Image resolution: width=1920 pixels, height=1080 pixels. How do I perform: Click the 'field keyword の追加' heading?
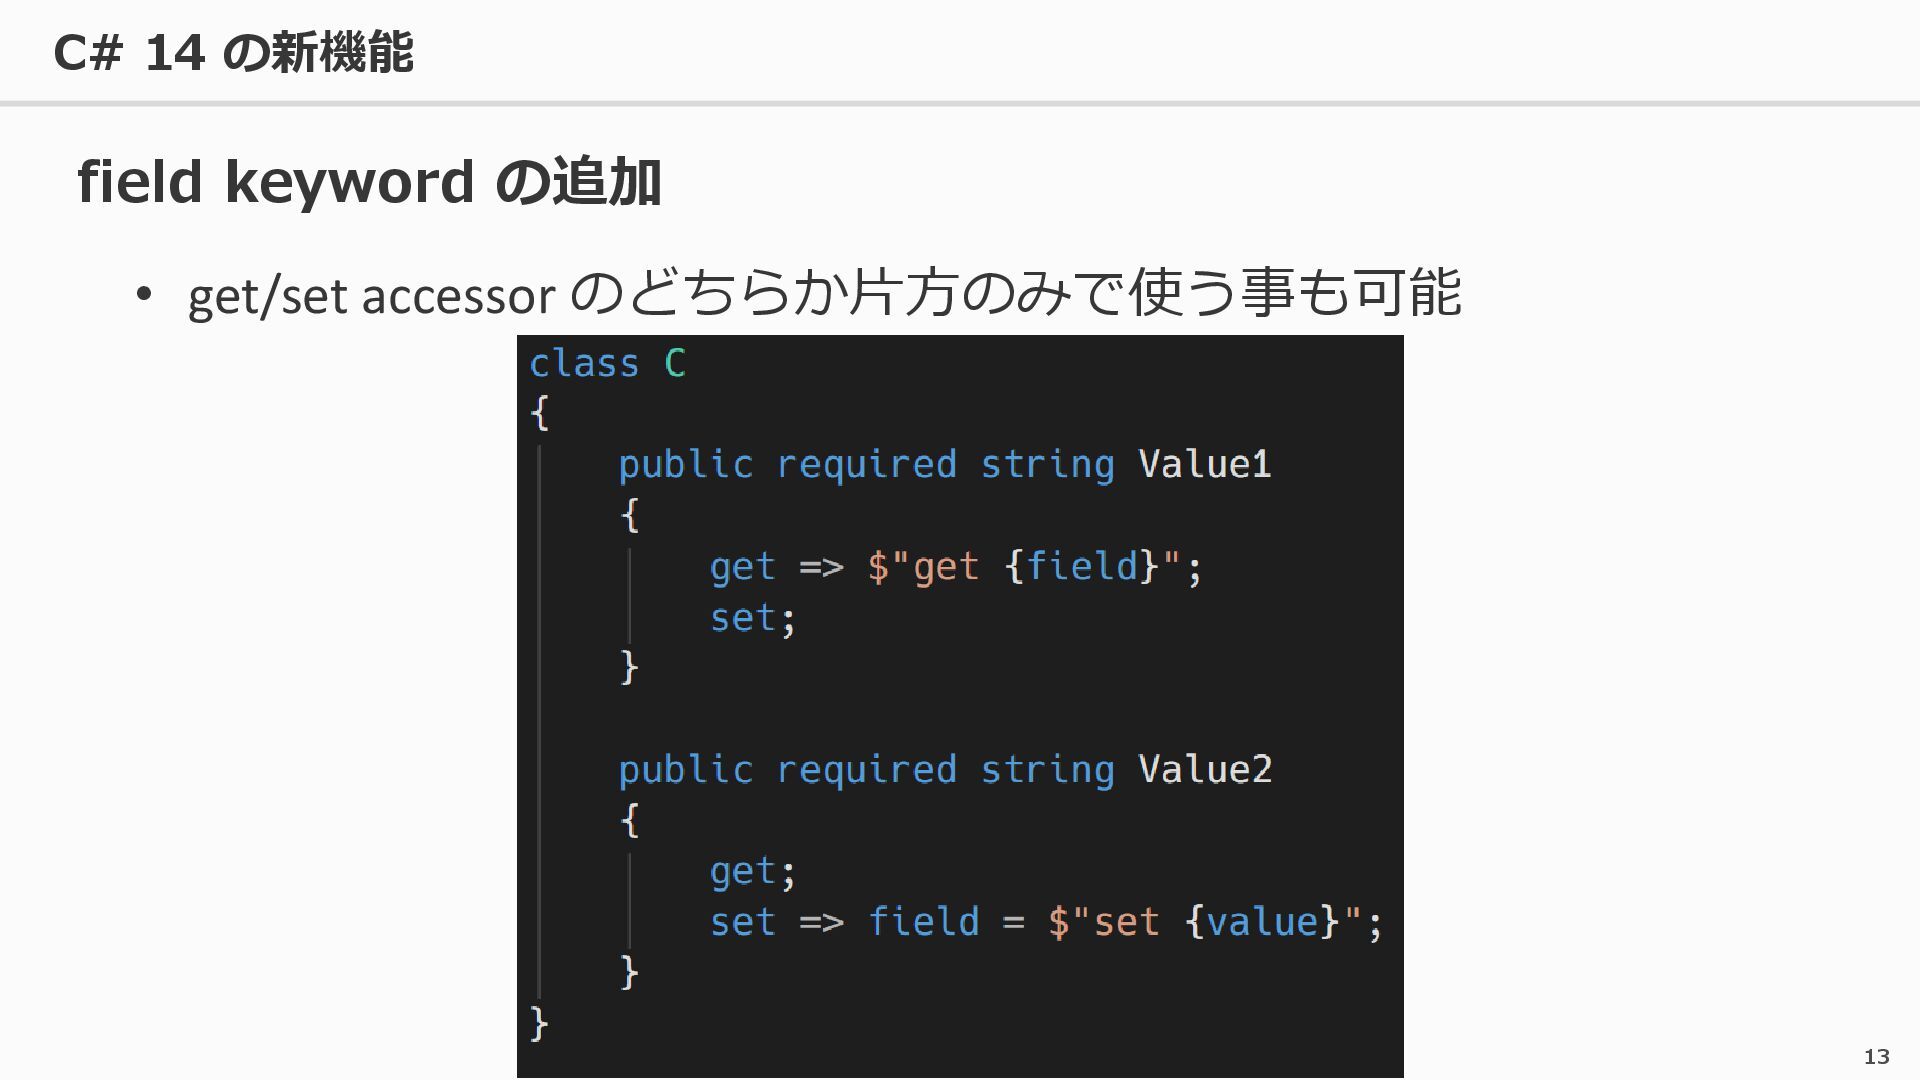pyautogui.click(x=369, y=182)
